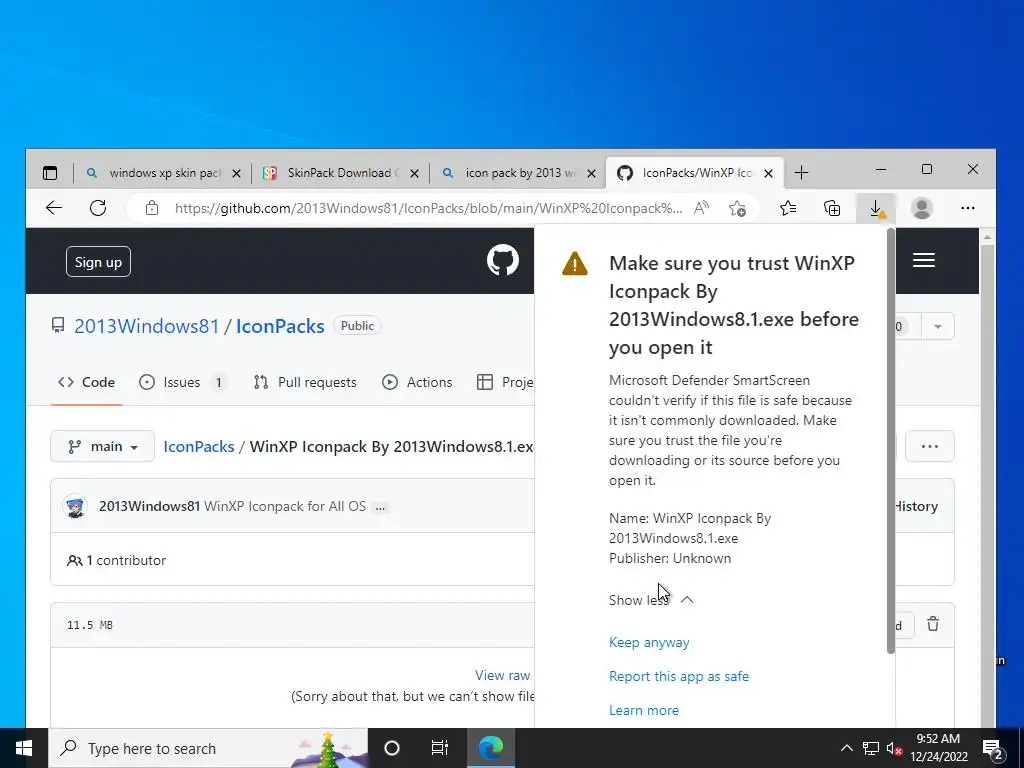Open the Issues repository tab
This screenshot has width=1024, height=768.
(183, 383)
